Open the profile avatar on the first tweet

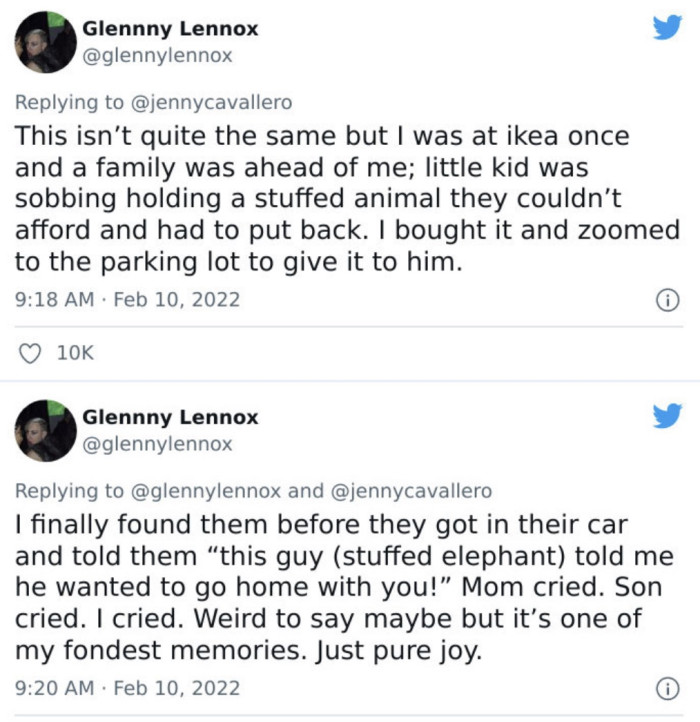click(46, 42)
